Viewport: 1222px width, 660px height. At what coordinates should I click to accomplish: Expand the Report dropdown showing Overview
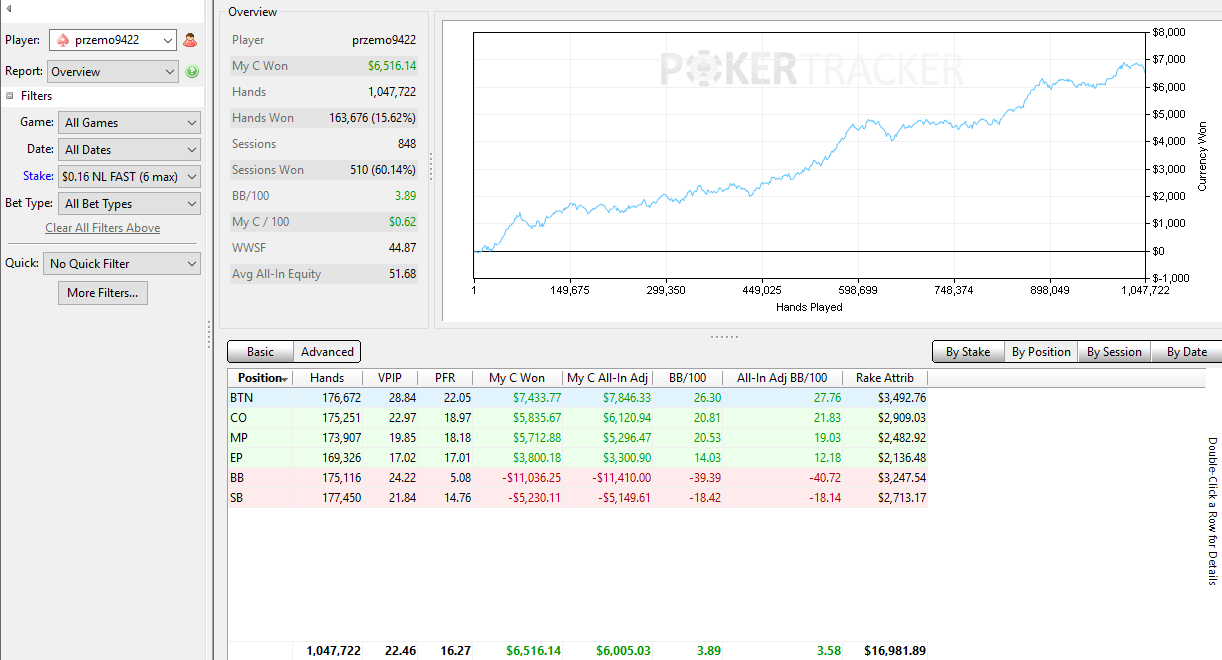click(x=113, y=72)
